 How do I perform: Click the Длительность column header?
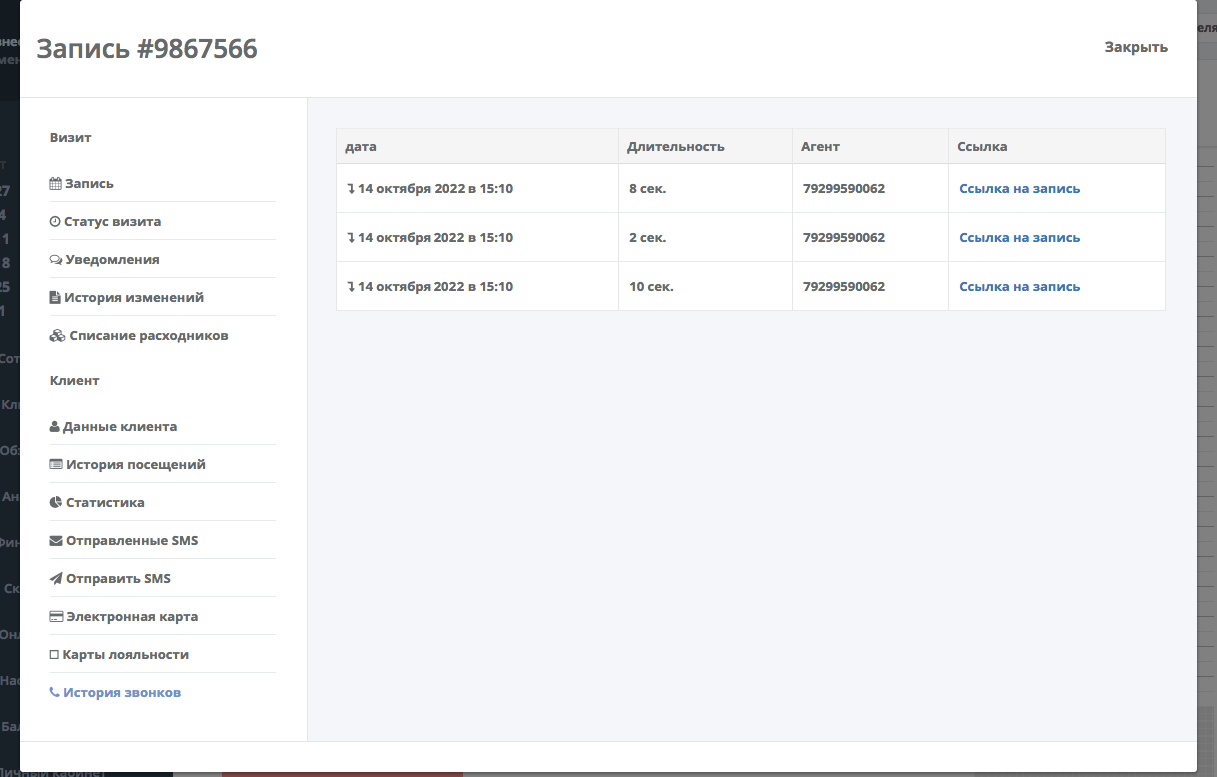675,147
